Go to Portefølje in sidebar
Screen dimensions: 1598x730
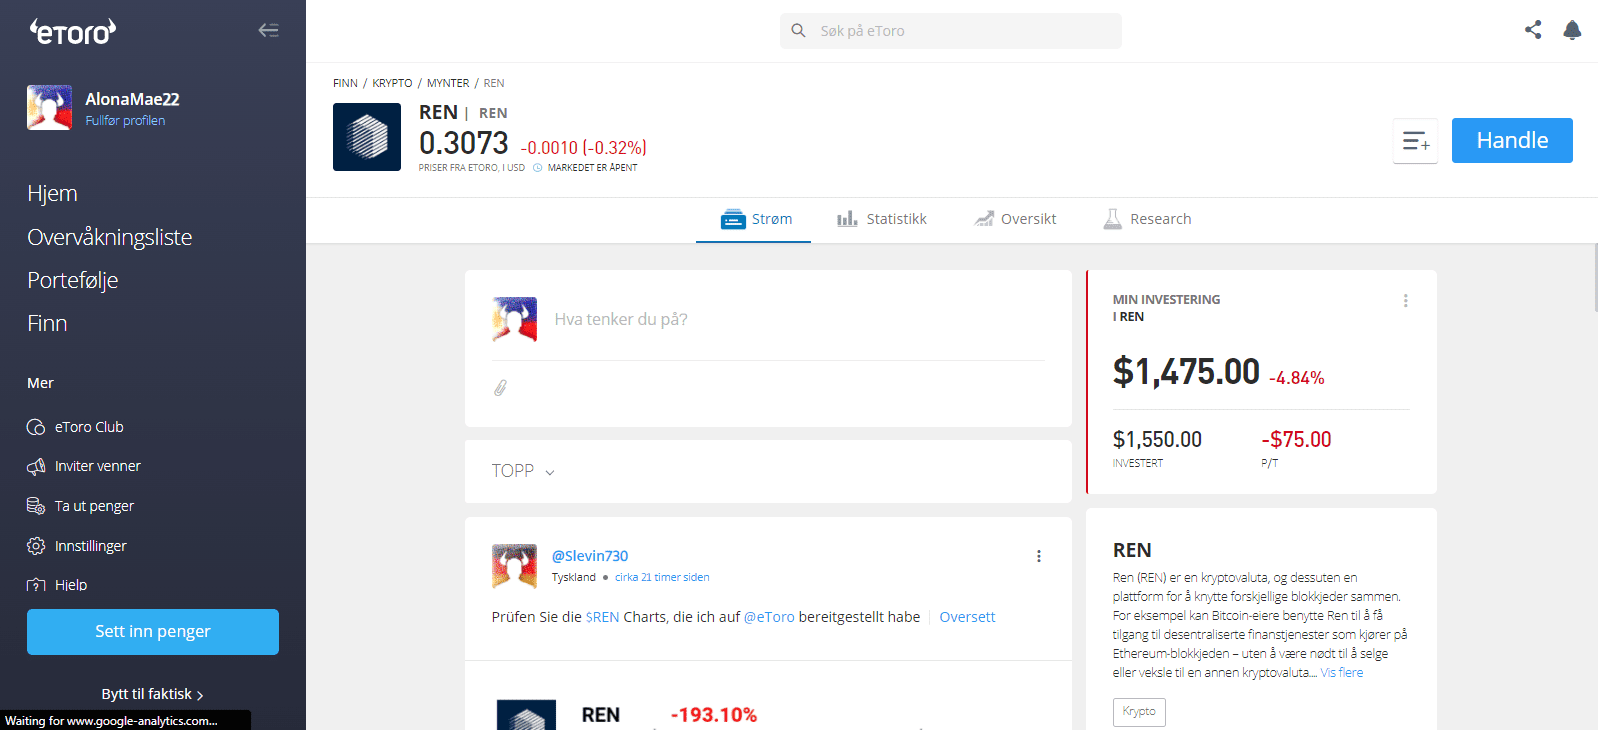coord(73,280)
